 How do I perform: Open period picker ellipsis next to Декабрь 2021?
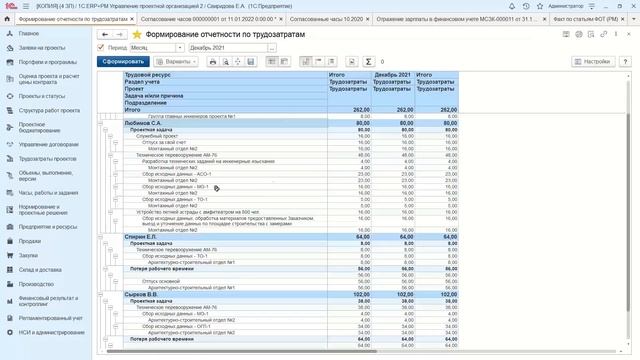click(272, 48)
